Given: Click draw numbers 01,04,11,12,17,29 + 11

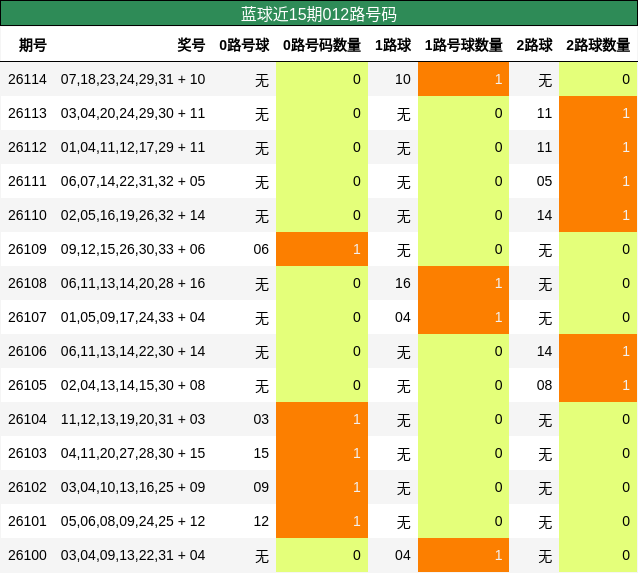Looking at the screenshot, I should [x=133, y=147].
